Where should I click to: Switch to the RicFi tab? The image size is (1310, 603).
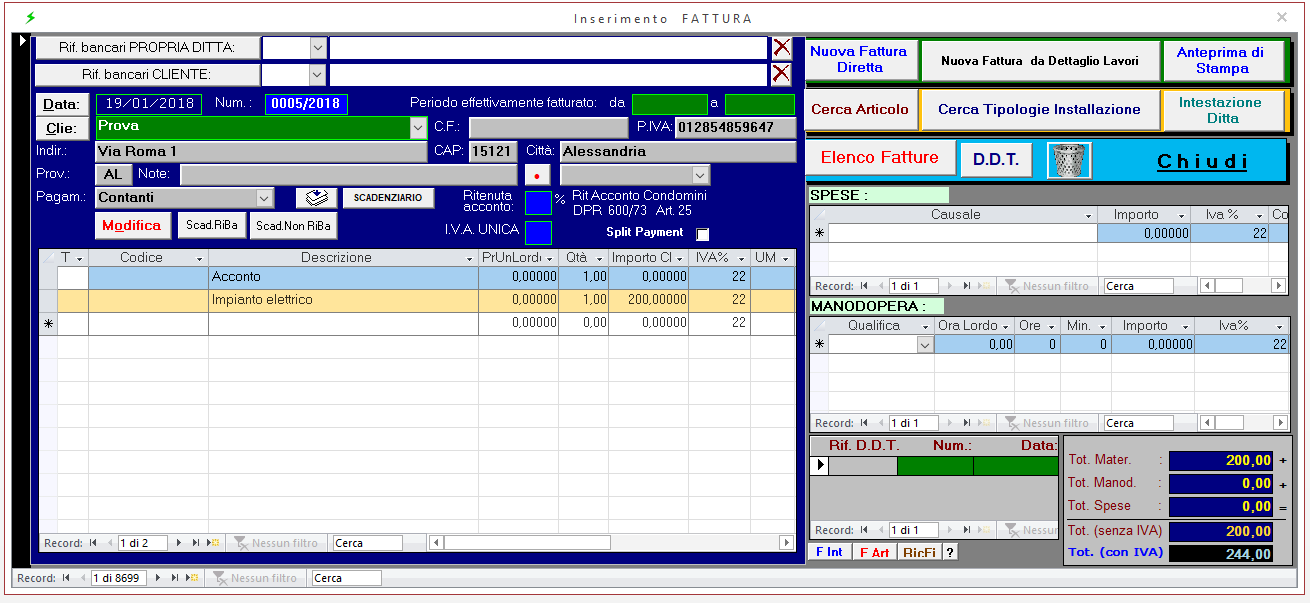(919, 552)
